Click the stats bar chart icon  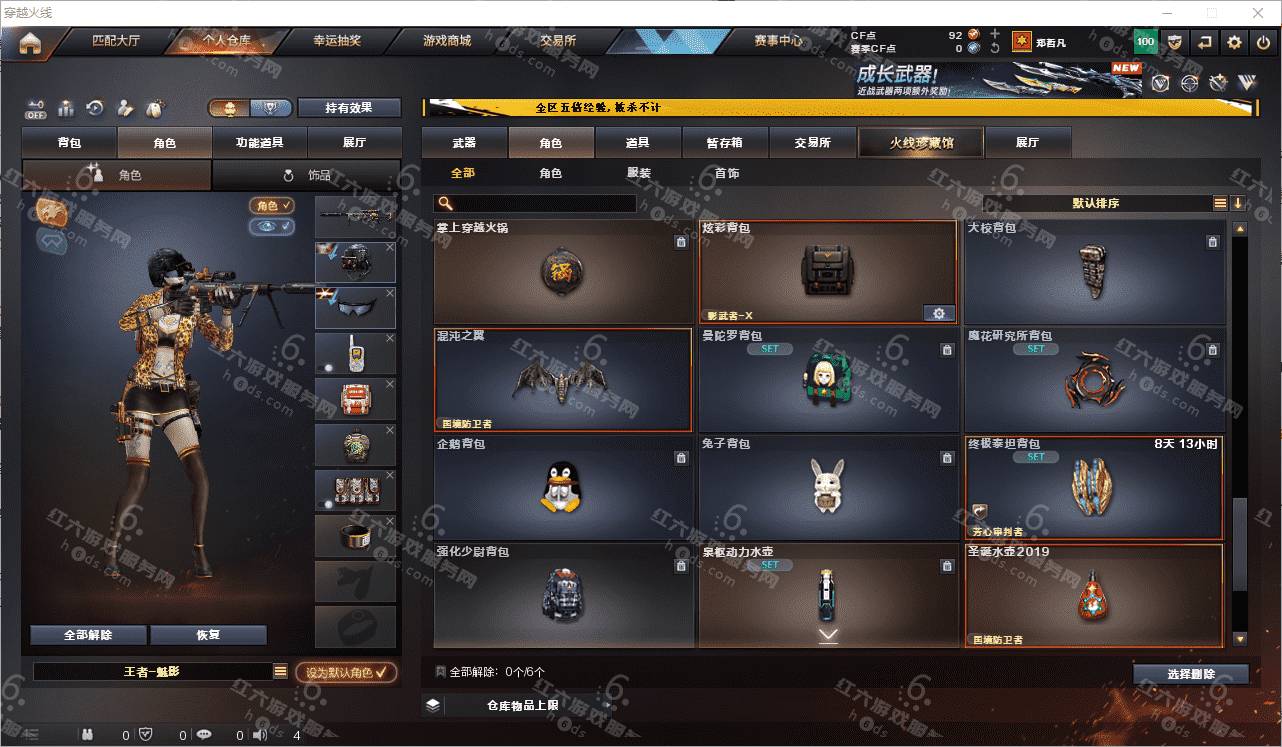[x=66, y=108]
